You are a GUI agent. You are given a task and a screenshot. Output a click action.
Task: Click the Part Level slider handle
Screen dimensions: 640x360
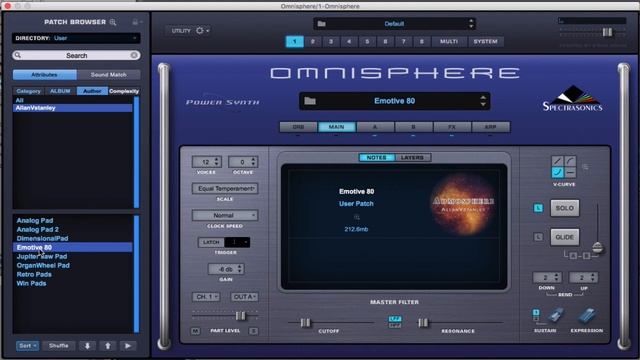click(240, 316)
